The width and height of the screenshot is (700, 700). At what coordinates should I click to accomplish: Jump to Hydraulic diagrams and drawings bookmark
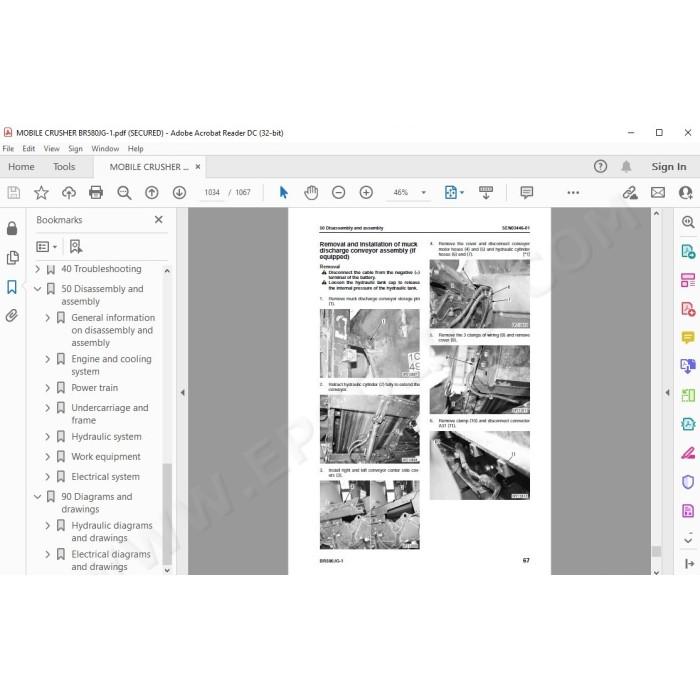coord(112,532)
